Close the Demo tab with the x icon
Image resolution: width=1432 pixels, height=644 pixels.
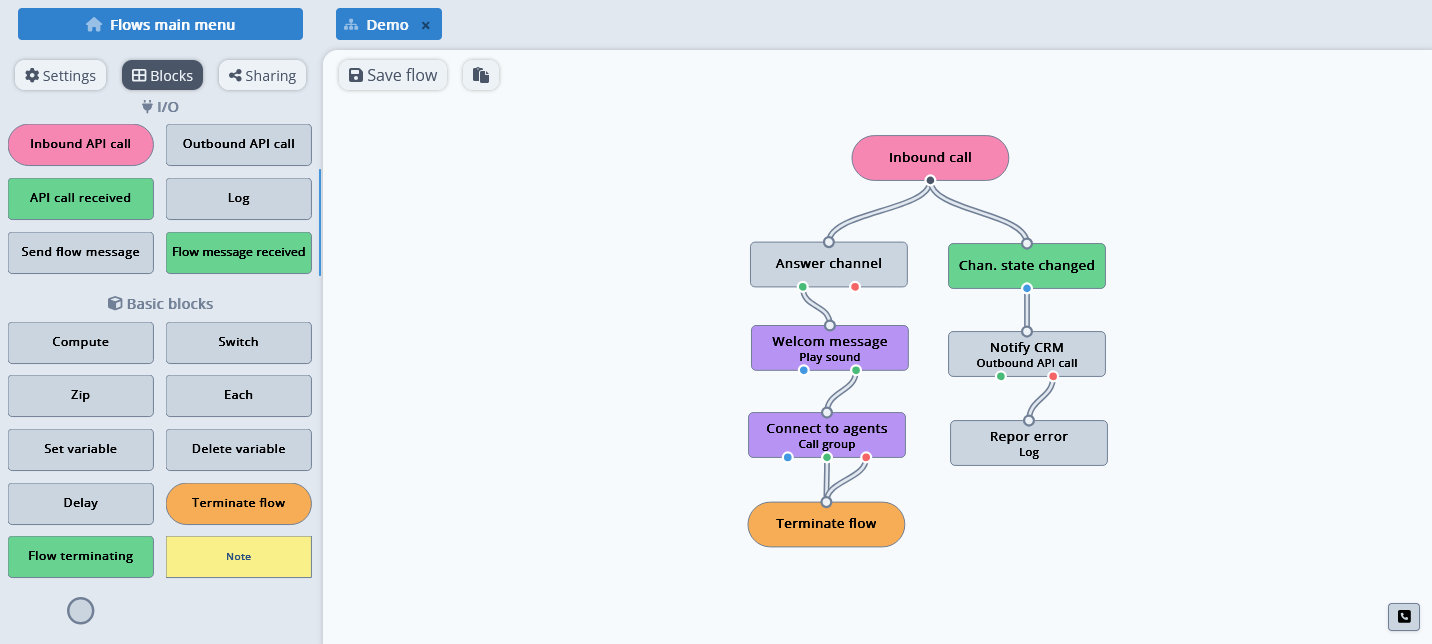(426, 26)
